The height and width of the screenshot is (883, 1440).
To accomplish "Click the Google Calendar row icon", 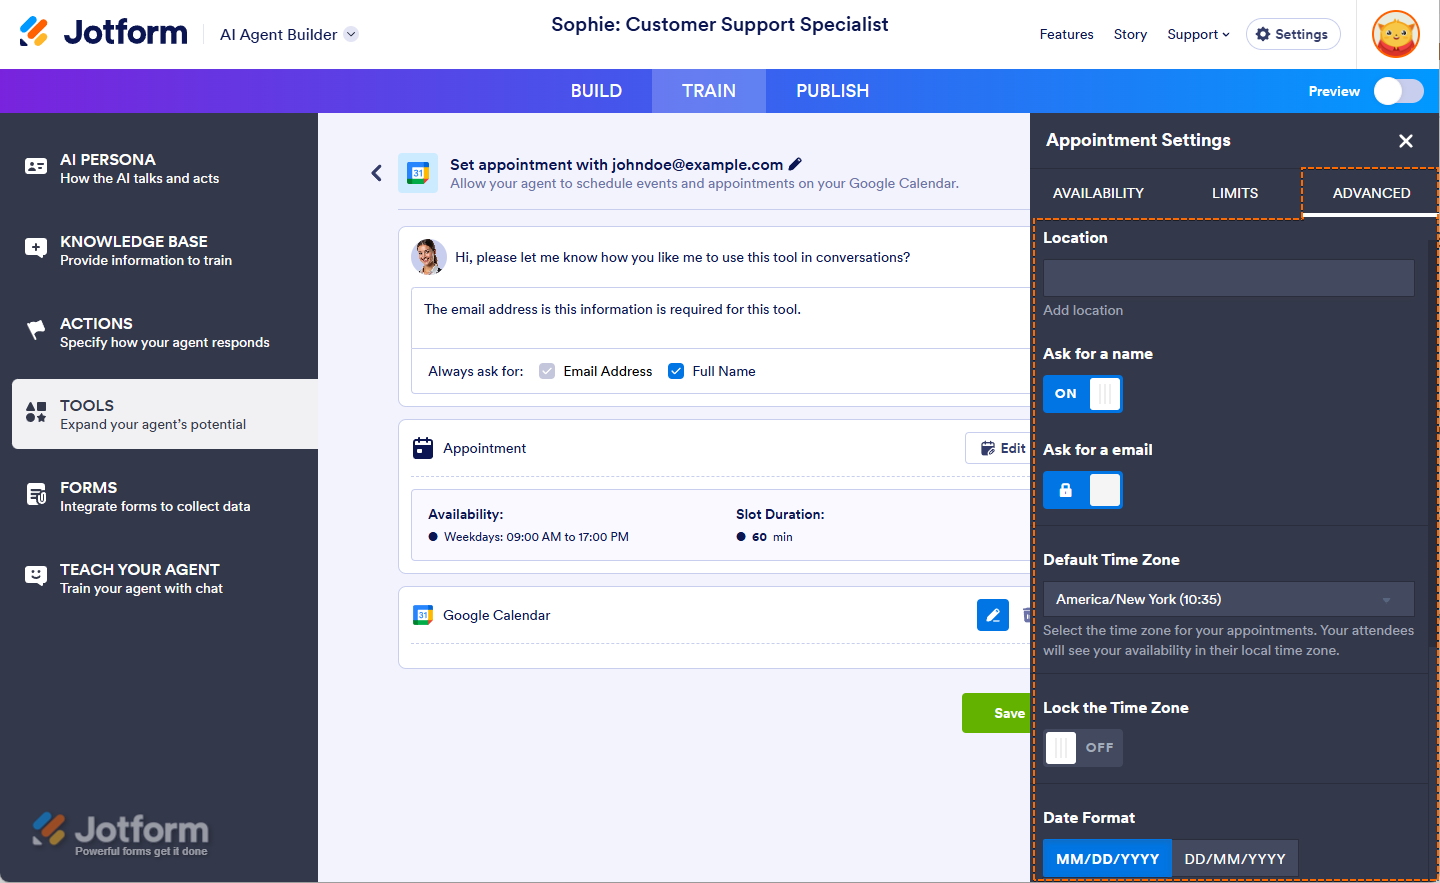I will 423,615.
